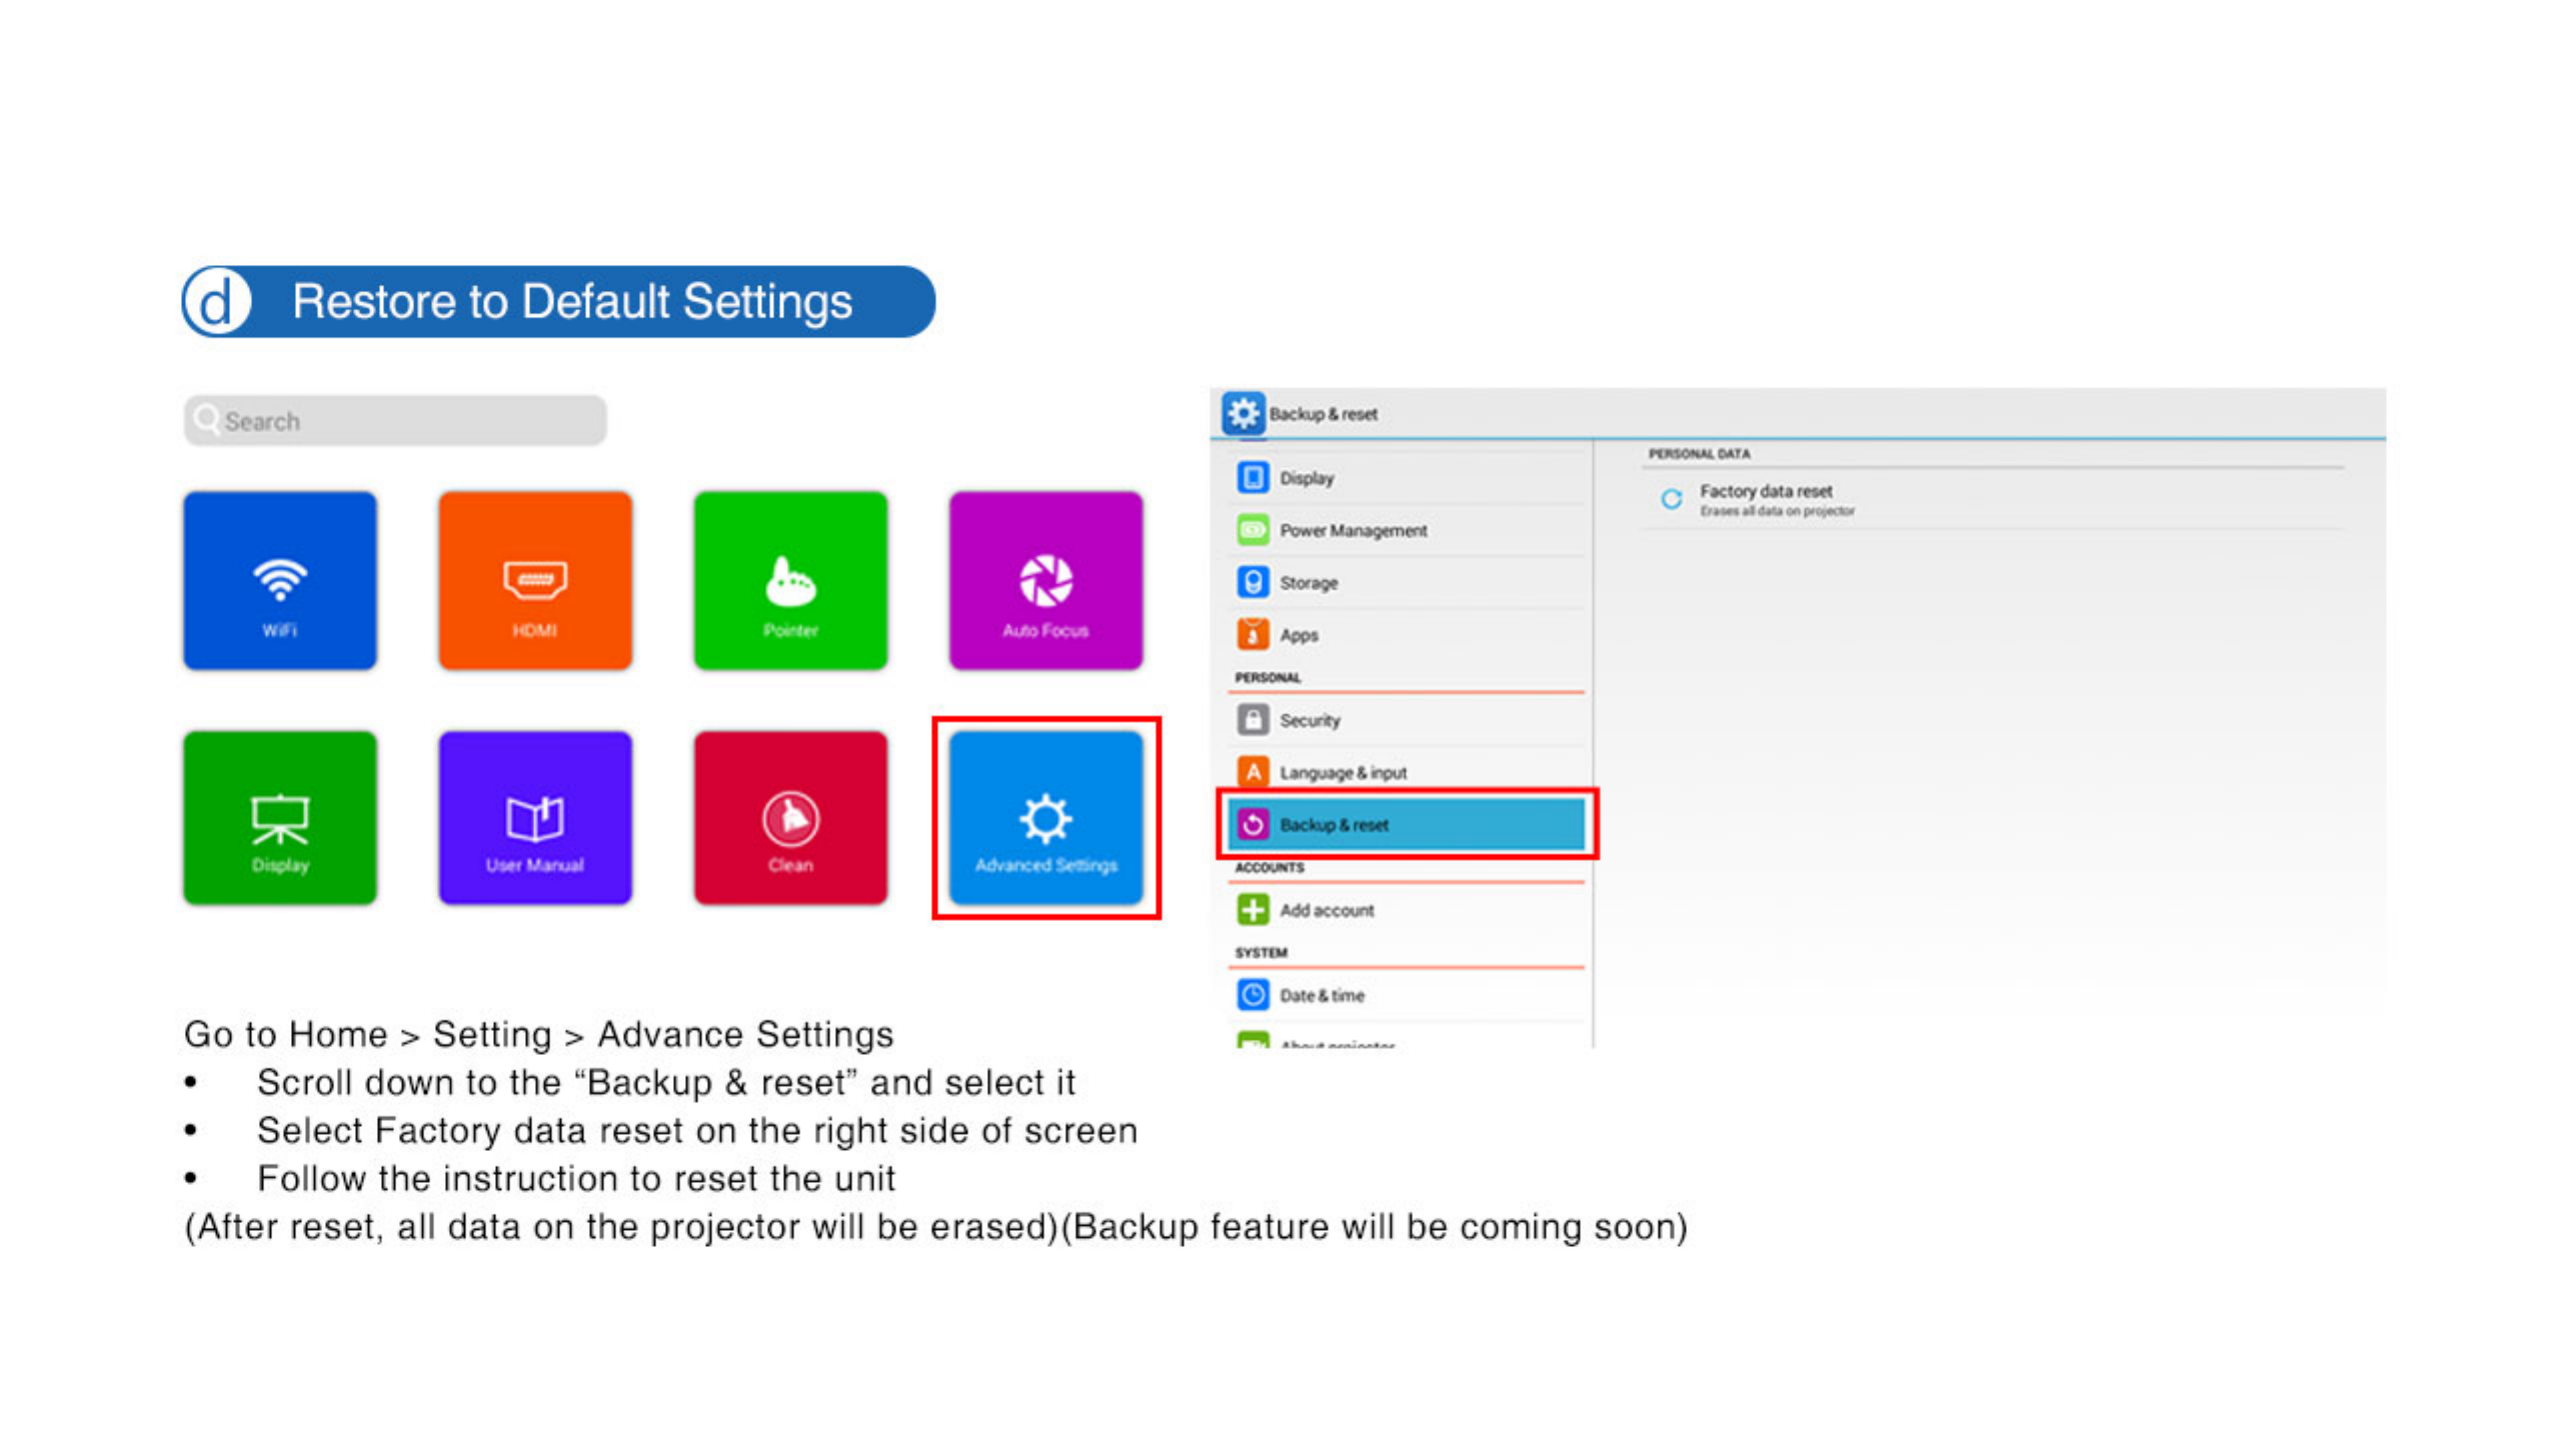Click the settings gear header icon

coord(1243,413)
